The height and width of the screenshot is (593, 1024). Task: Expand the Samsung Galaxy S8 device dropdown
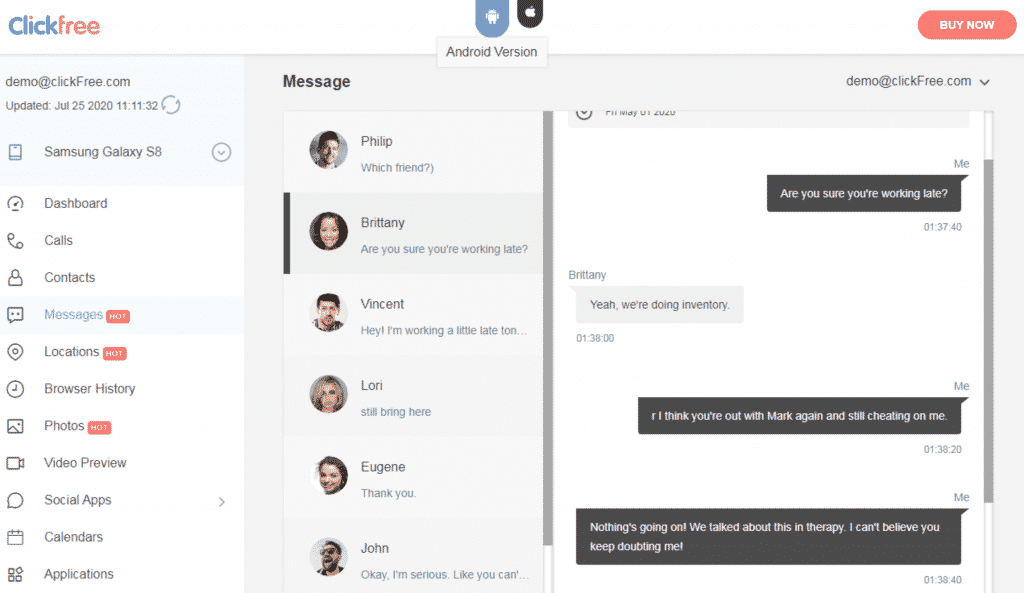pos(221,152)
